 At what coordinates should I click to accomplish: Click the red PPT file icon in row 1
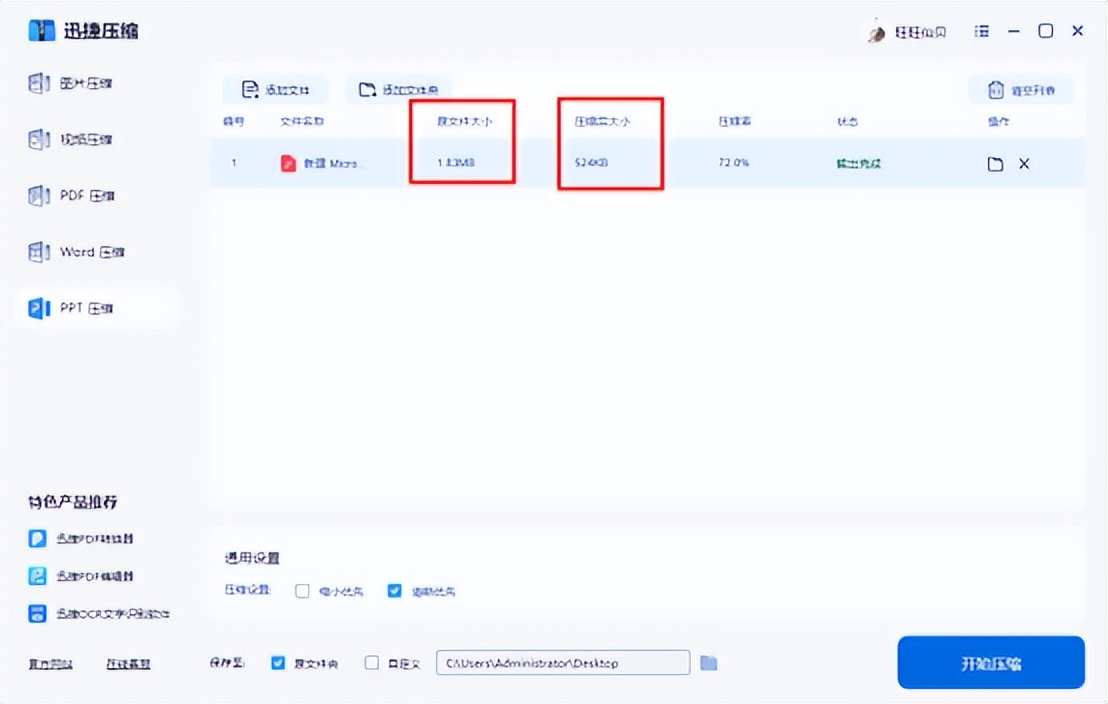point(288,163)
